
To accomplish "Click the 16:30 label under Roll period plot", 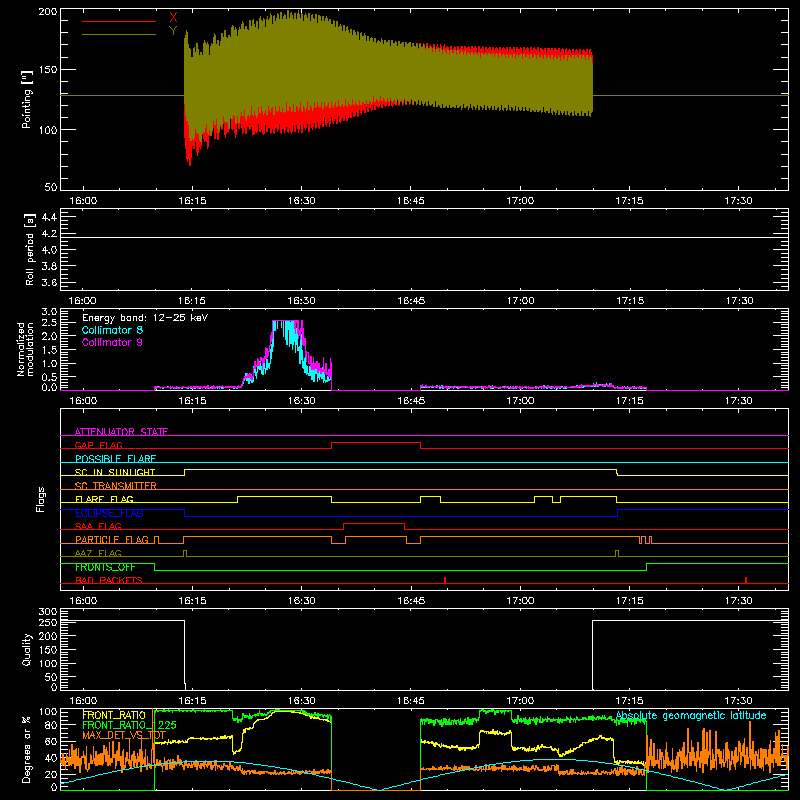I will tap(302, 301).
